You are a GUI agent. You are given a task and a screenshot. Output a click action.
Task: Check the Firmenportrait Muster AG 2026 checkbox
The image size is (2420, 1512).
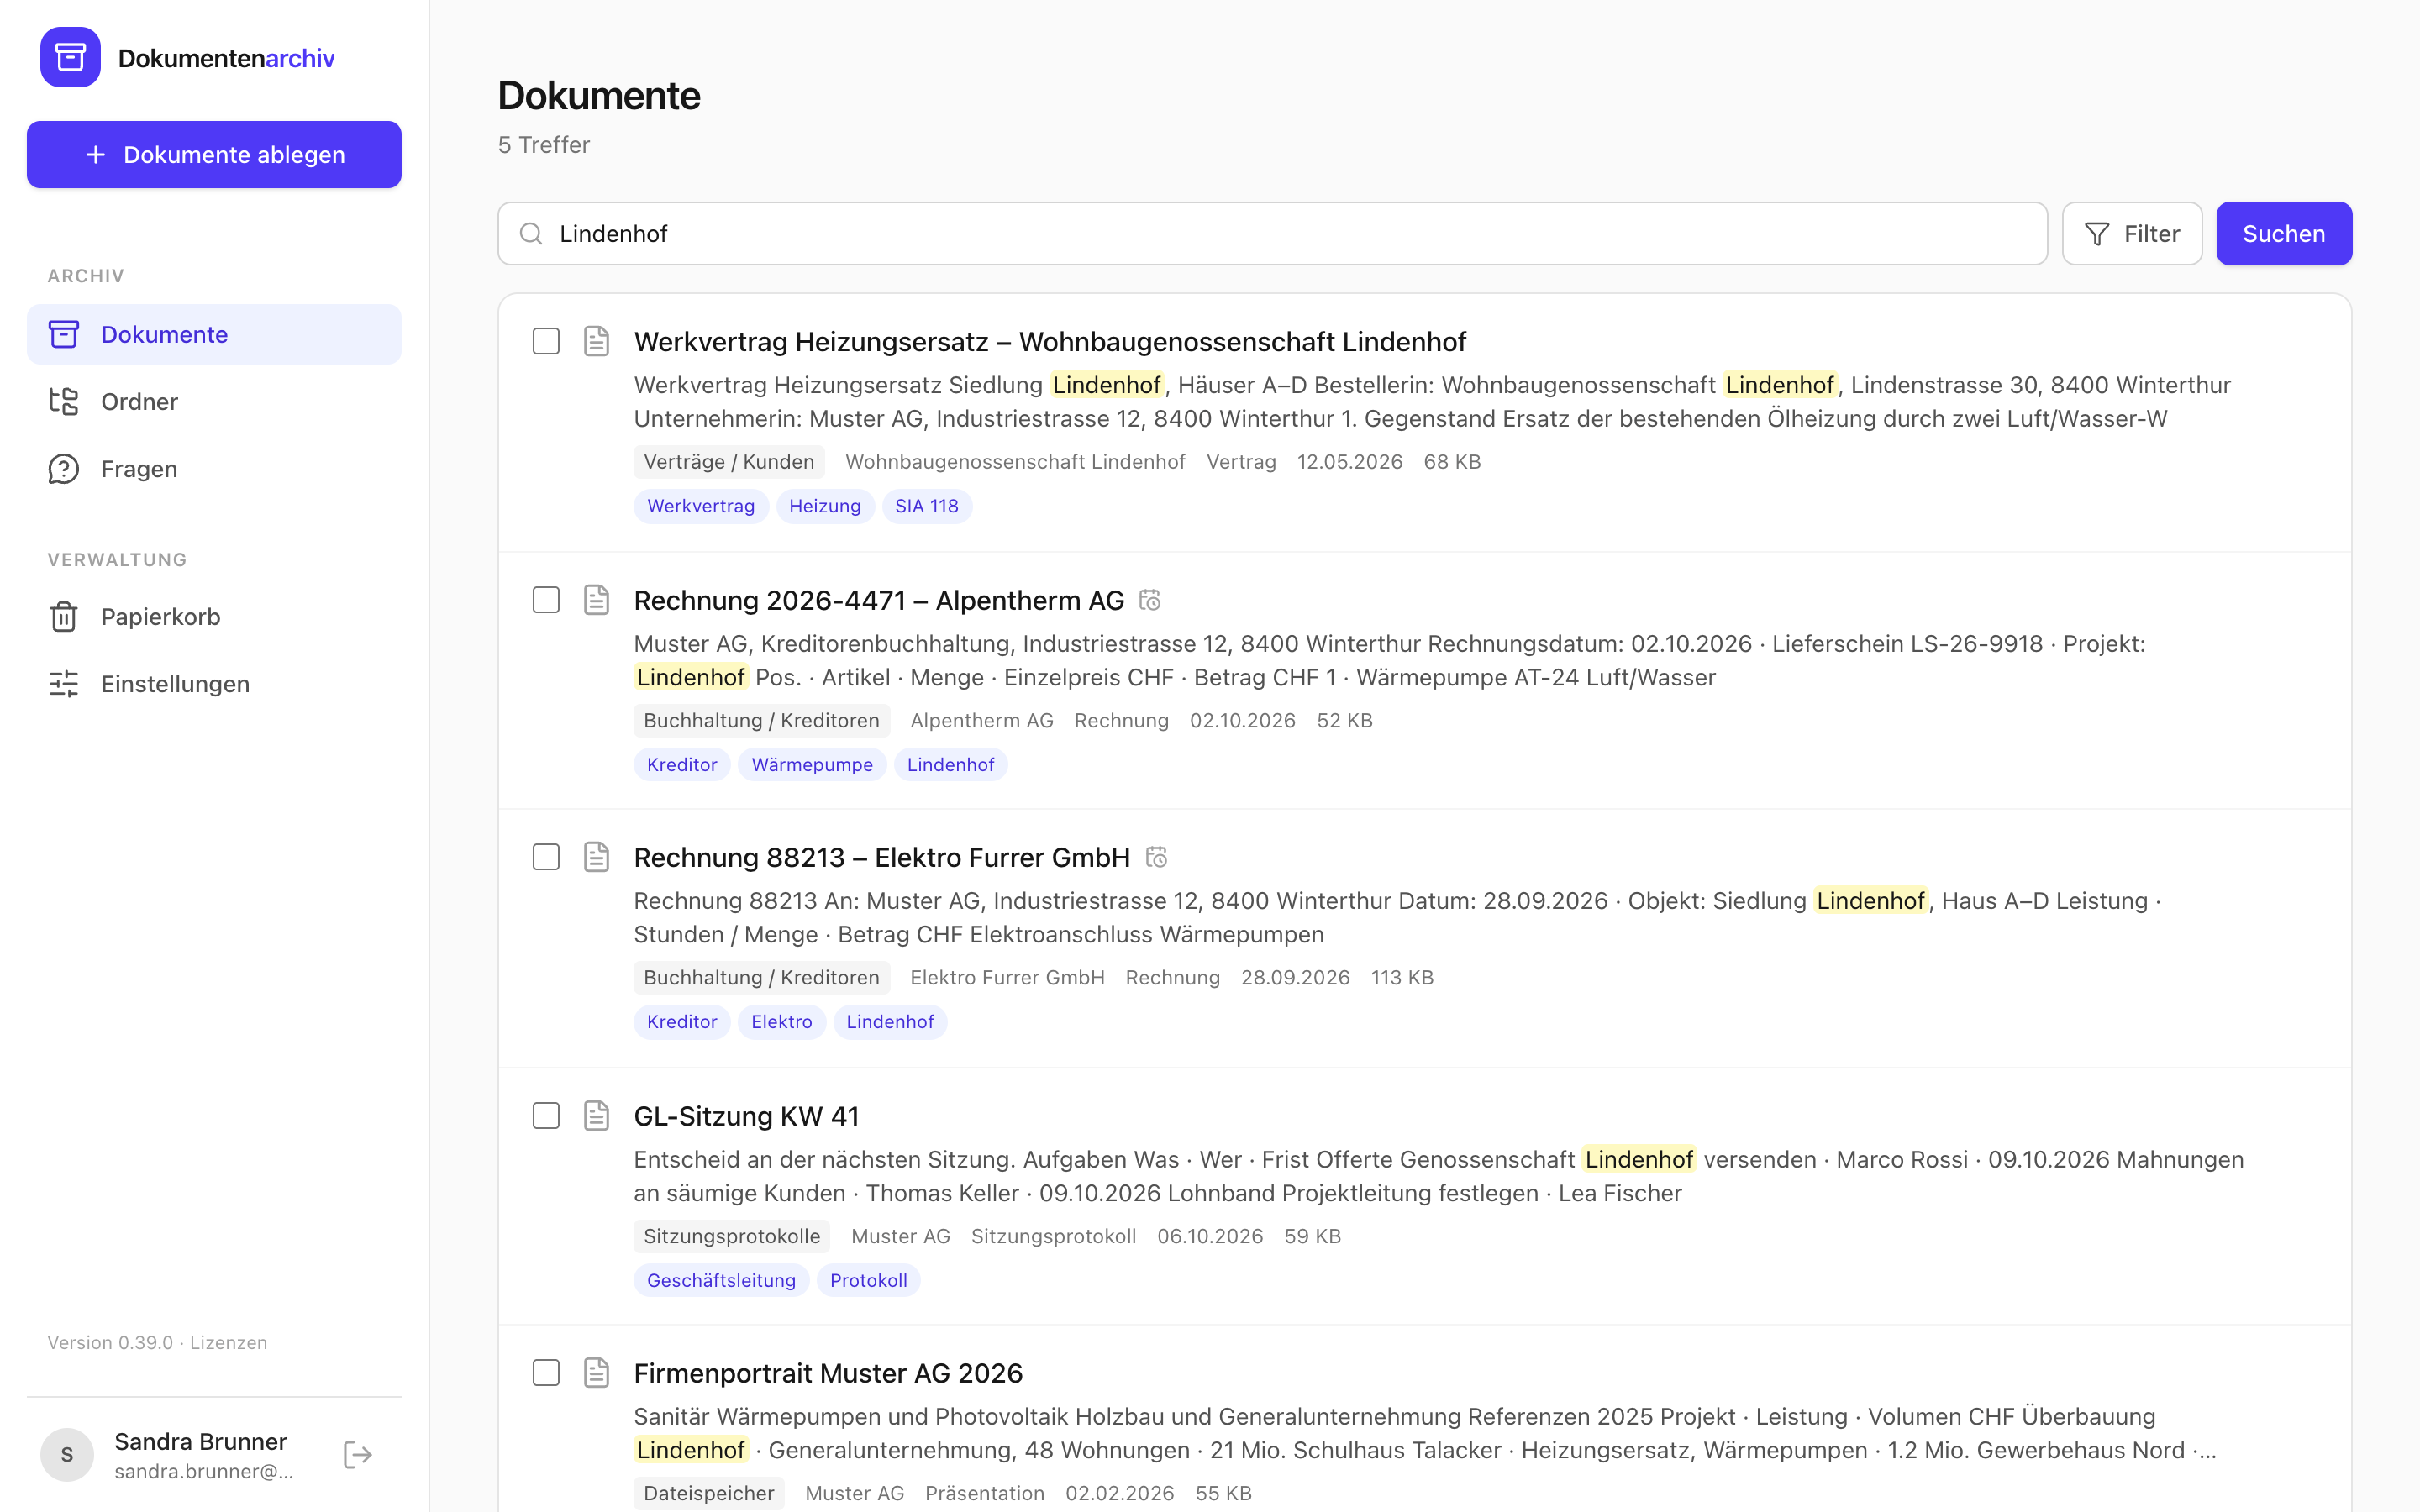click(x=546, y=1373)
